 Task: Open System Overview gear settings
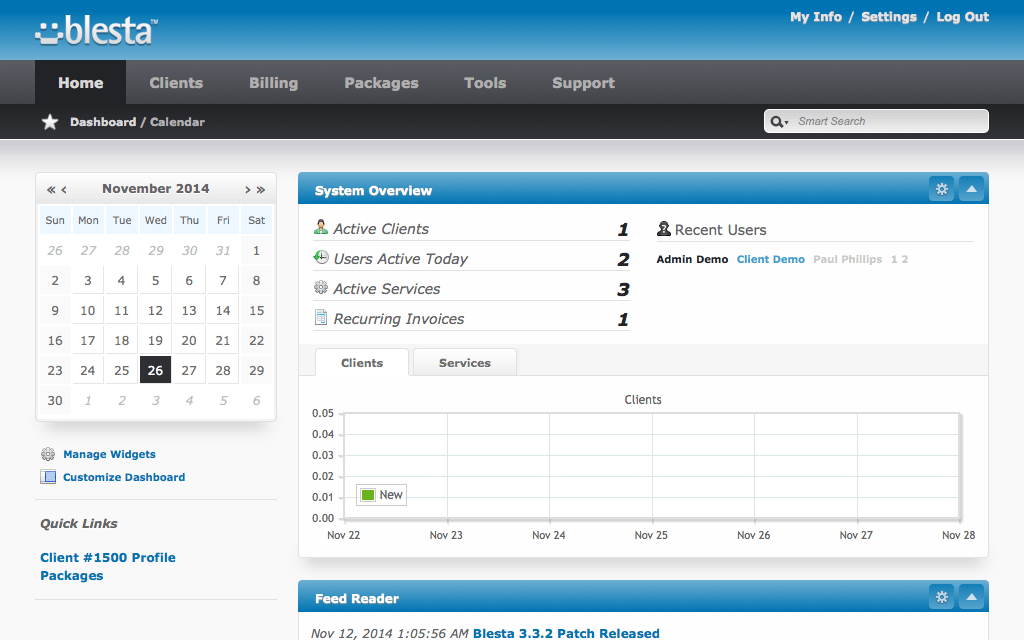941,189
